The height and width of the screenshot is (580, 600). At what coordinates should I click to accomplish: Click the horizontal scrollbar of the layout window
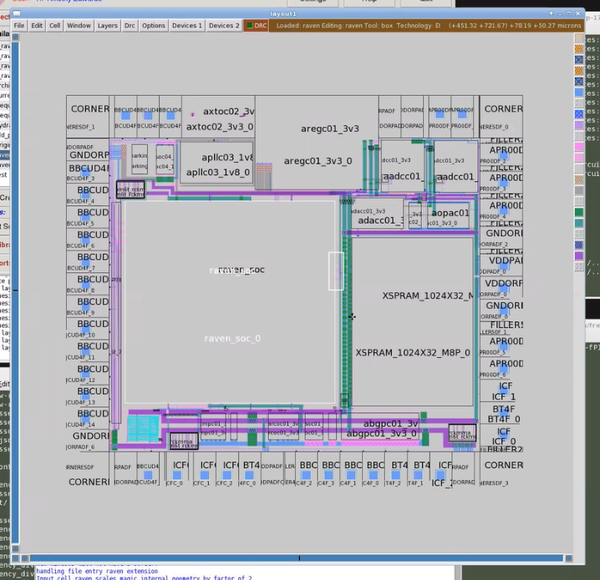click(297, 558)
